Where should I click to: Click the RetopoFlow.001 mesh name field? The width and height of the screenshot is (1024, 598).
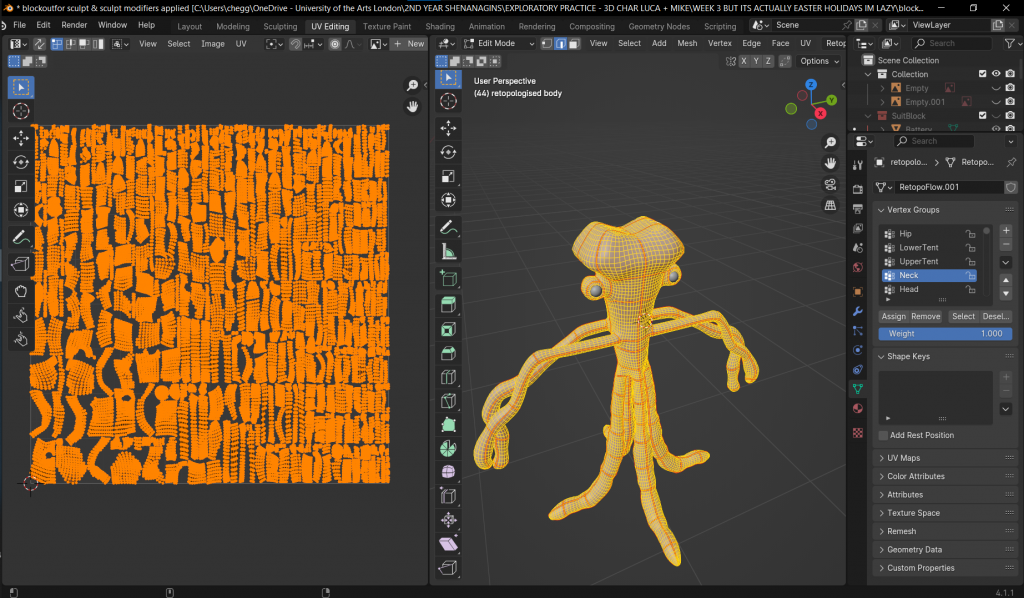(x=950, y=187)
